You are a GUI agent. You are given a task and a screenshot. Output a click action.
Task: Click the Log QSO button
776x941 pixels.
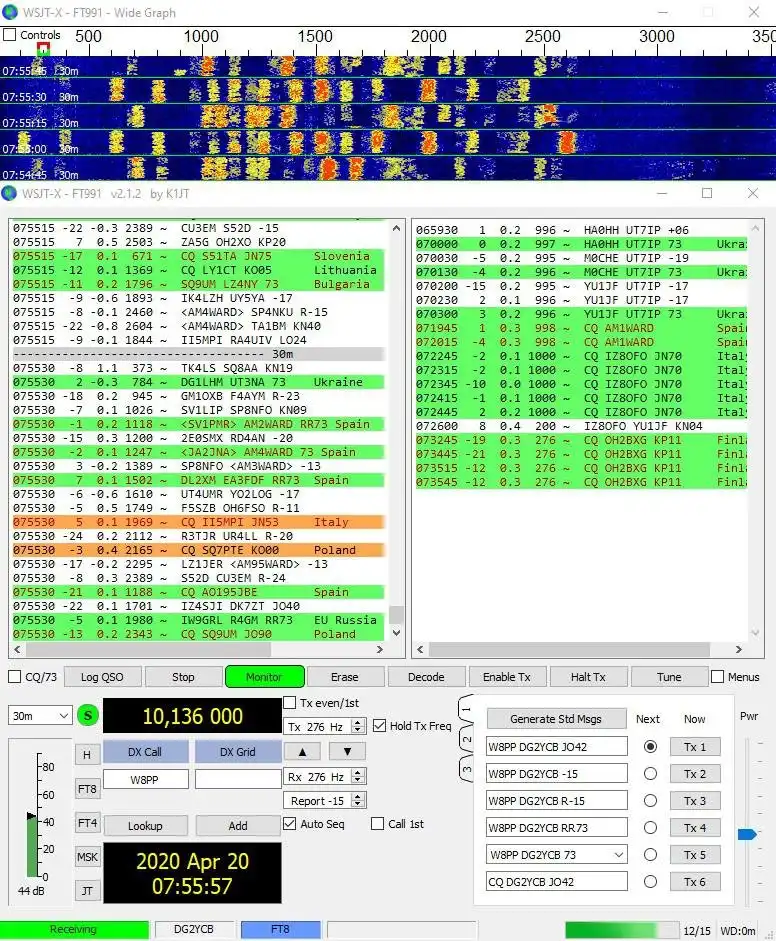[102, 677]
